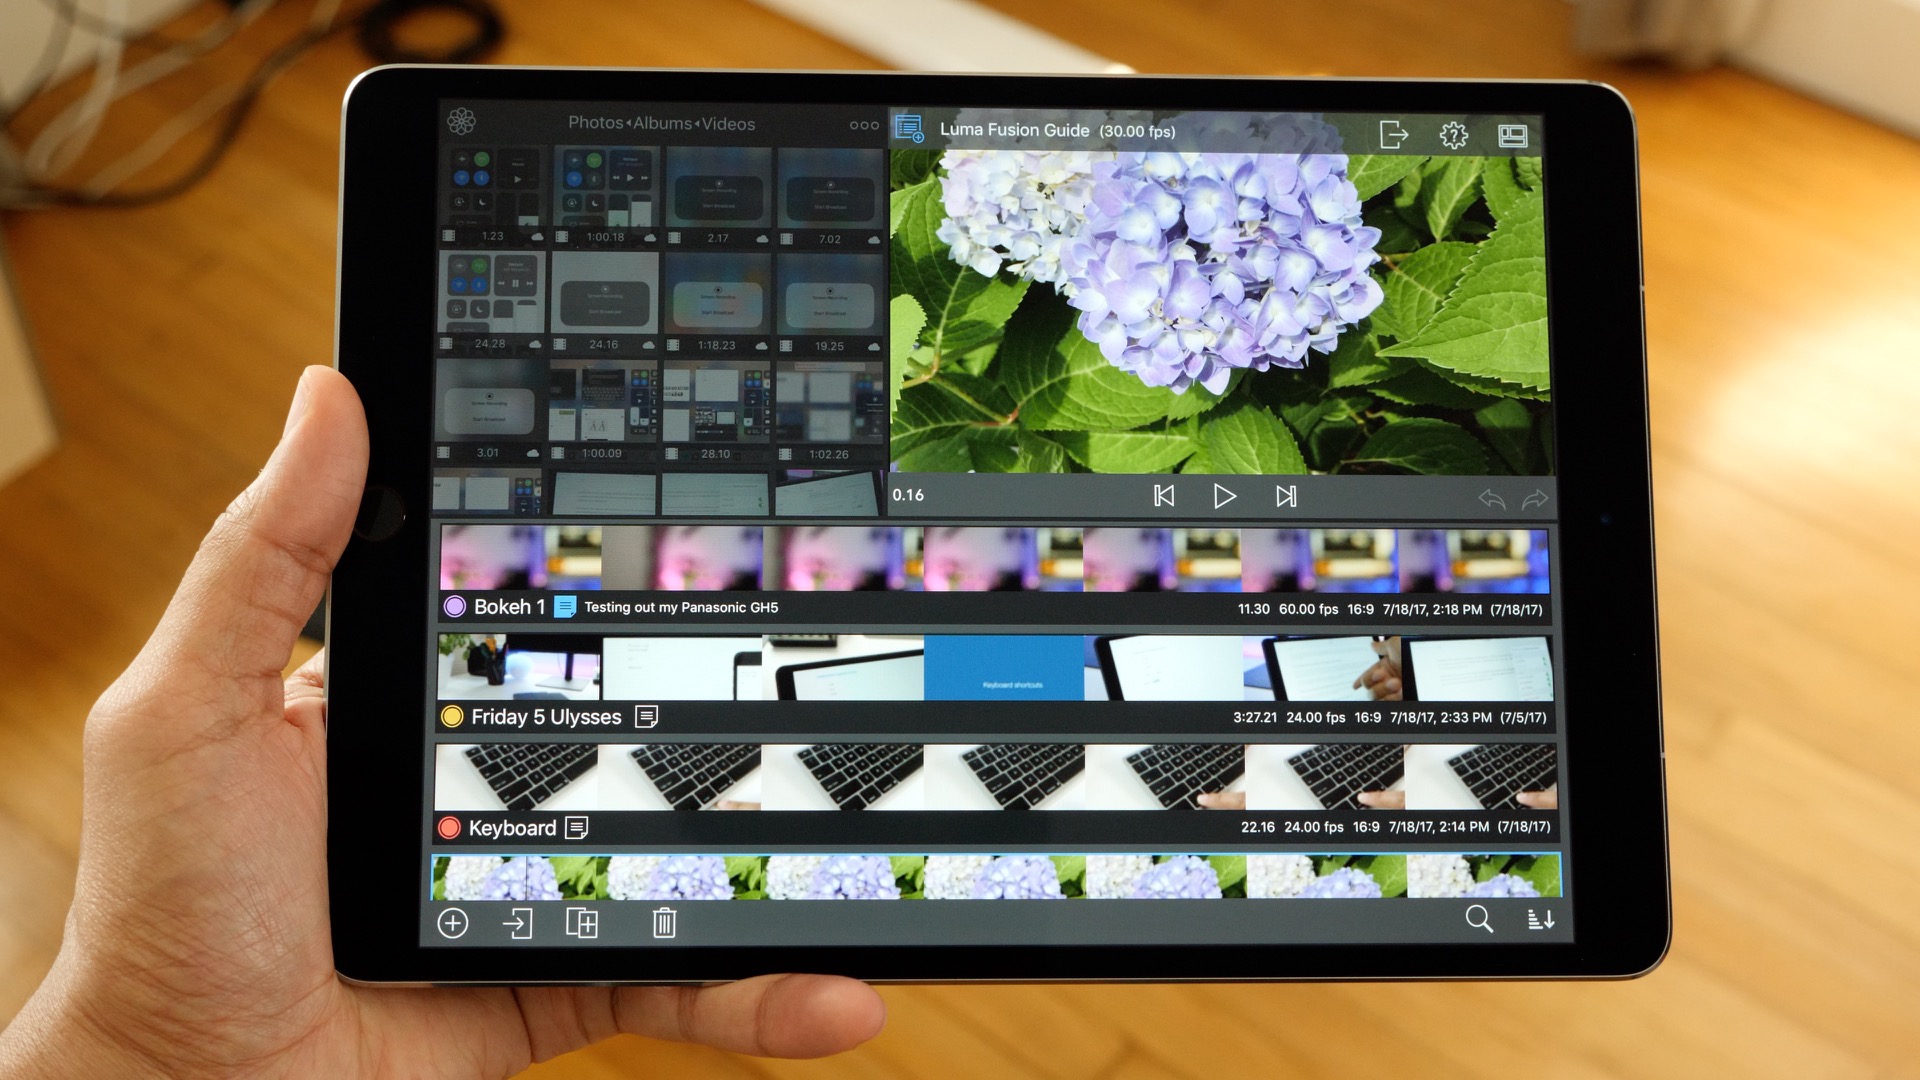Screen dimensions: 1920x1080
Task: Open the Bokeh 1 project filmstrip
Action: (x=994, y=559)
